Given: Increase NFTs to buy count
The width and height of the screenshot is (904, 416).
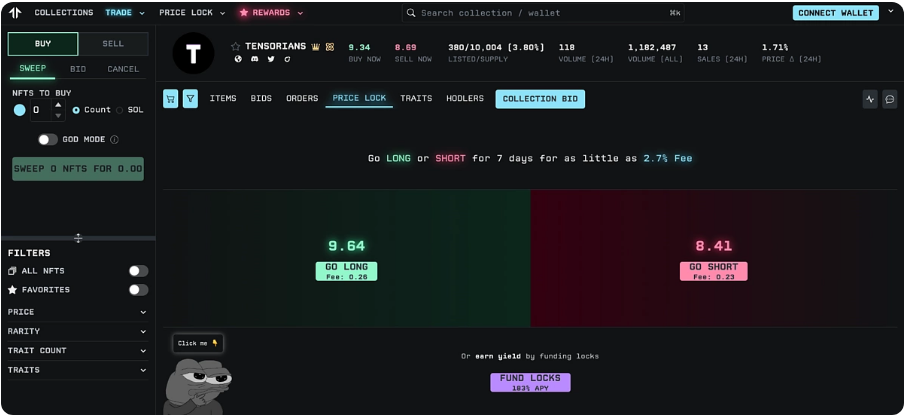Looking at the screenshot, I should point(58,105).
